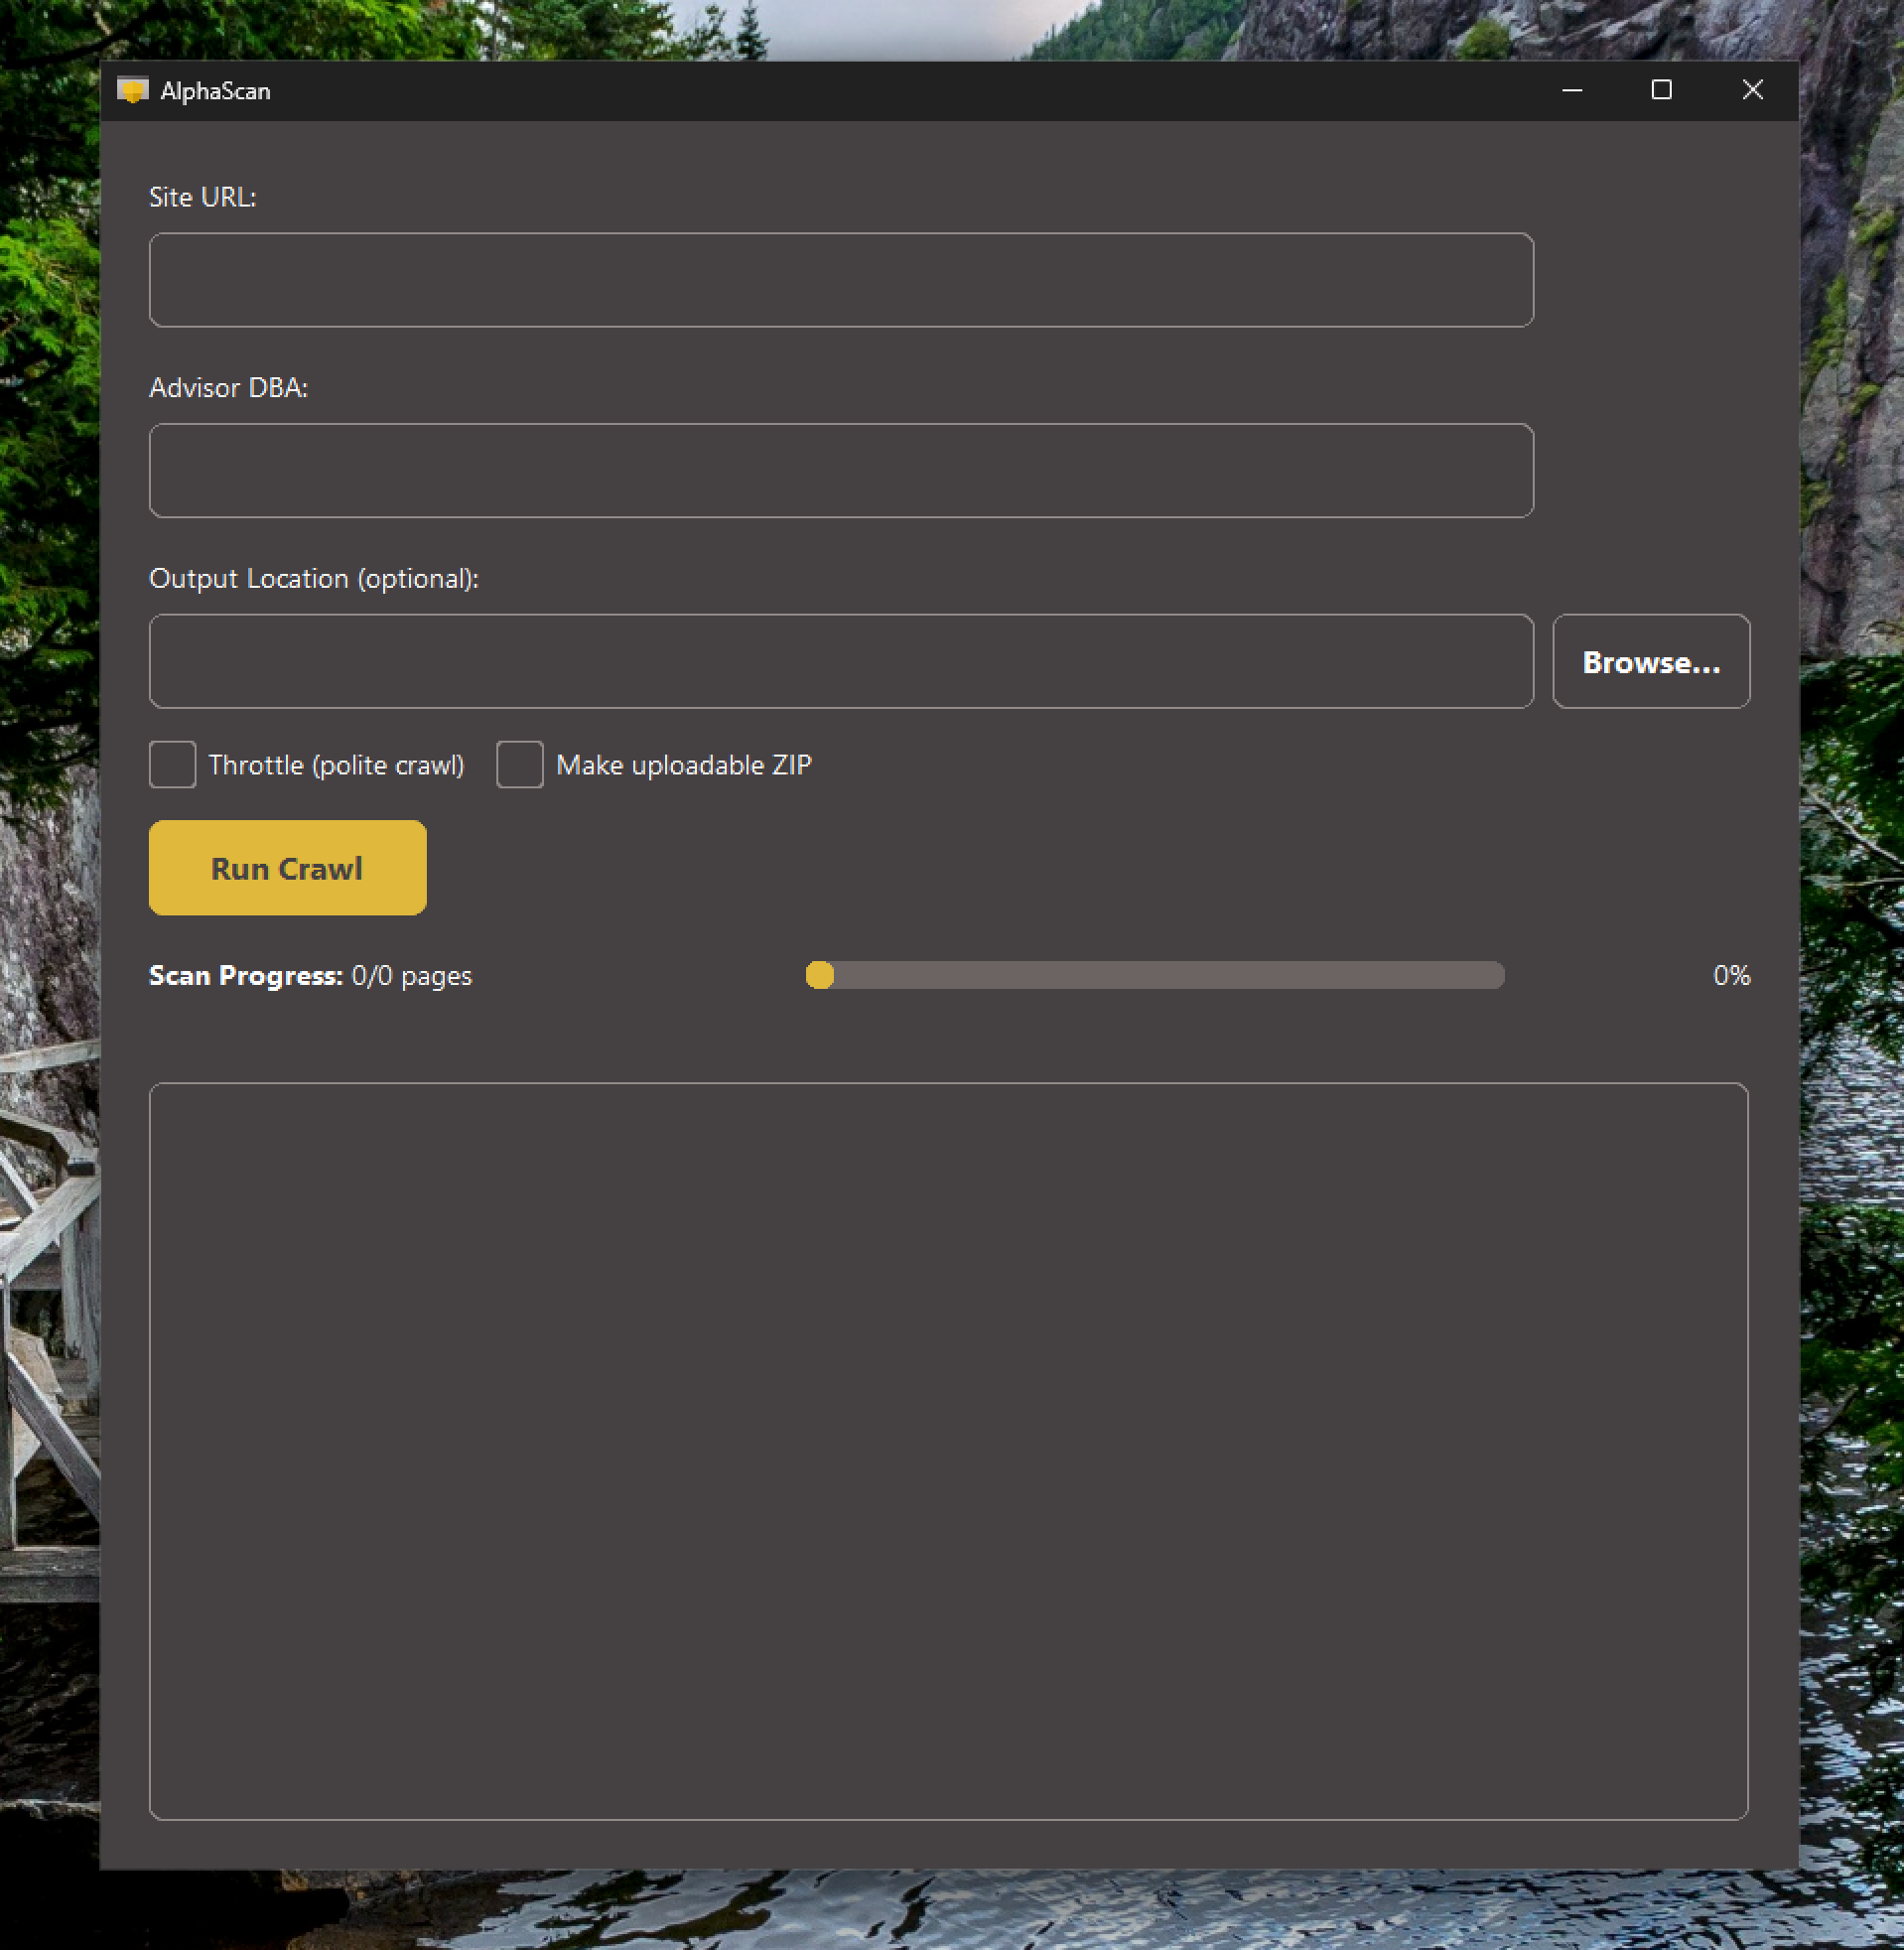Open the Browse... dialog for output location
The width and height of the screenshot is (1904, 1950).
coord(1651,661)
